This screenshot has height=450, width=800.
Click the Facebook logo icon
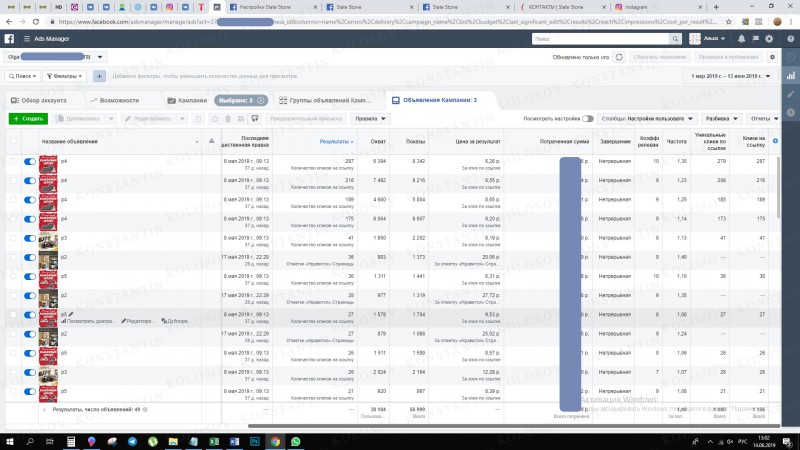[x=9, y=39]
